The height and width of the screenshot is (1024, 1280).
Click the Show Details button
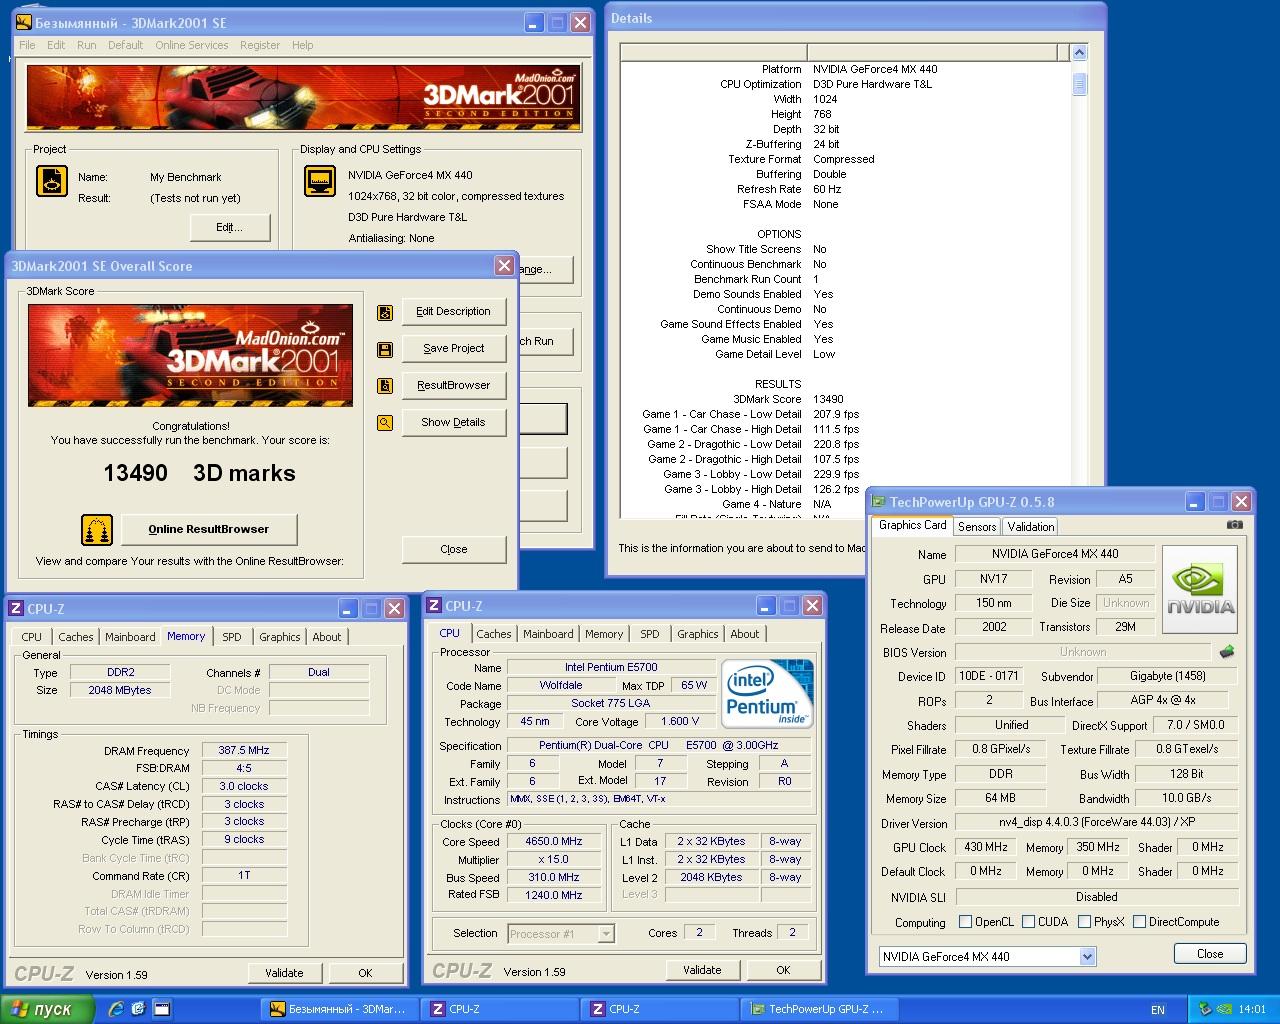tap(454, 423)
